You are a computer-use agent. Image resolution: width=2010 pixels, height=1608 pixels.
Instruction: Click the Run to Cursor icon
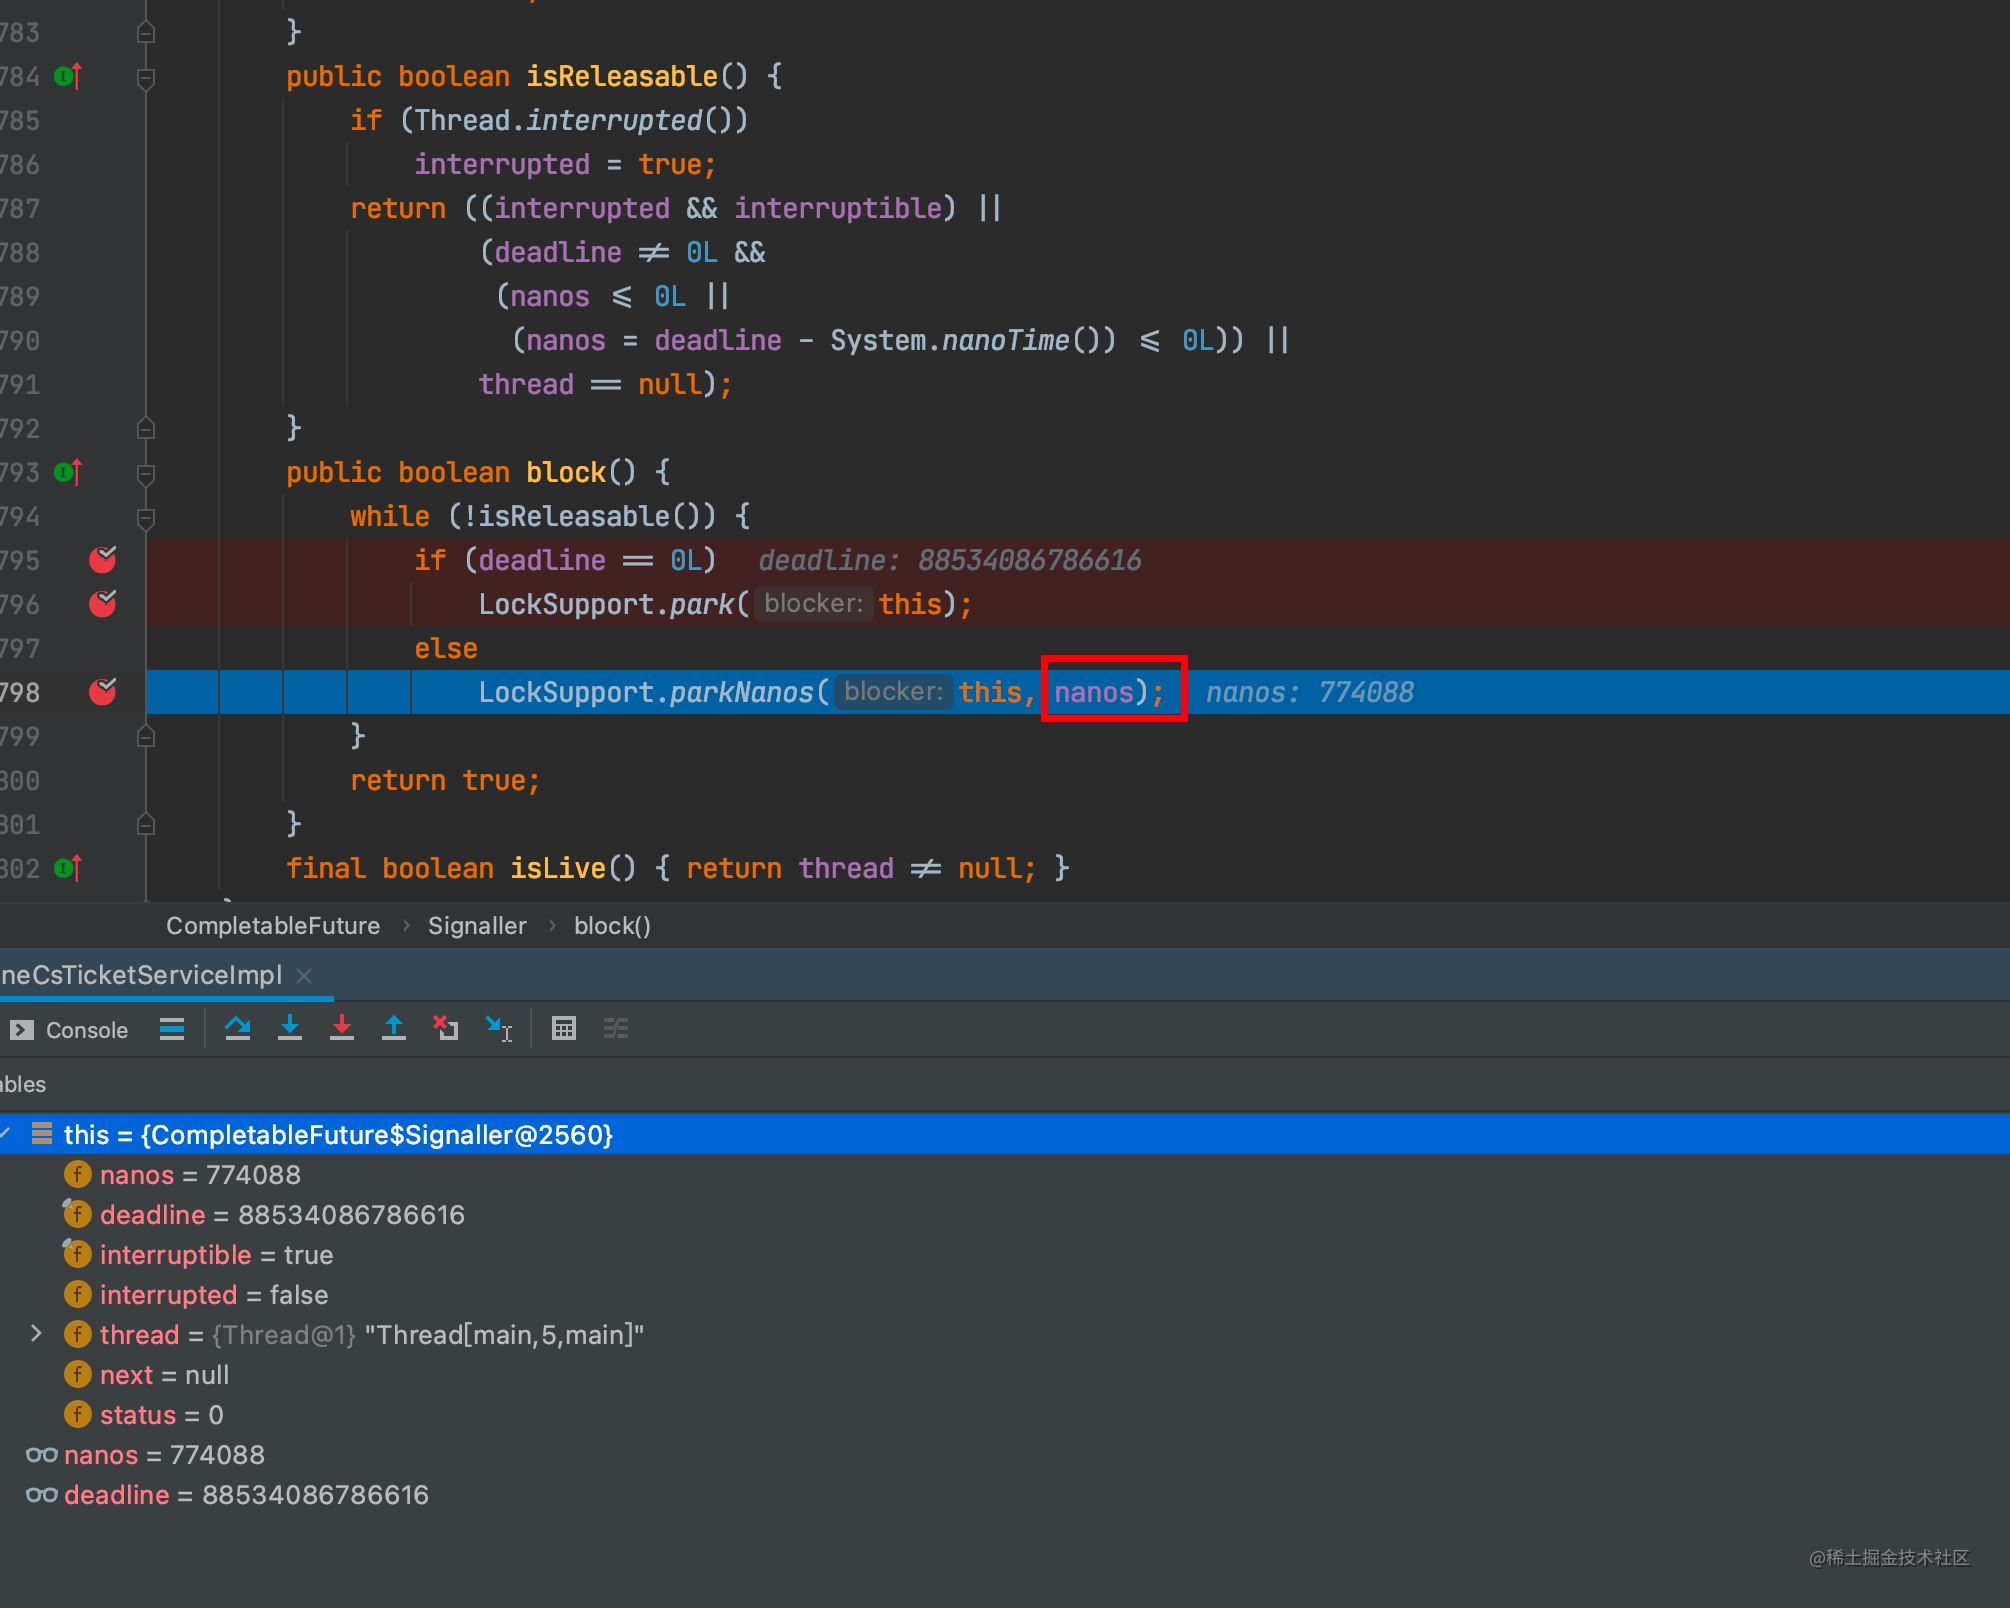point(498,1028)
